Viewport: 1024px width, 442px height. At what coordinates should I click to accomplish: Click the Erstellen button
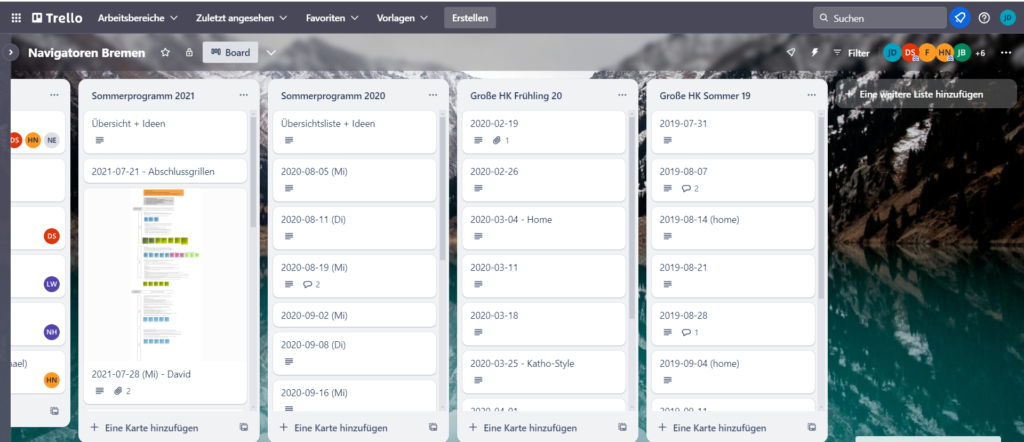tap(470, 18)
